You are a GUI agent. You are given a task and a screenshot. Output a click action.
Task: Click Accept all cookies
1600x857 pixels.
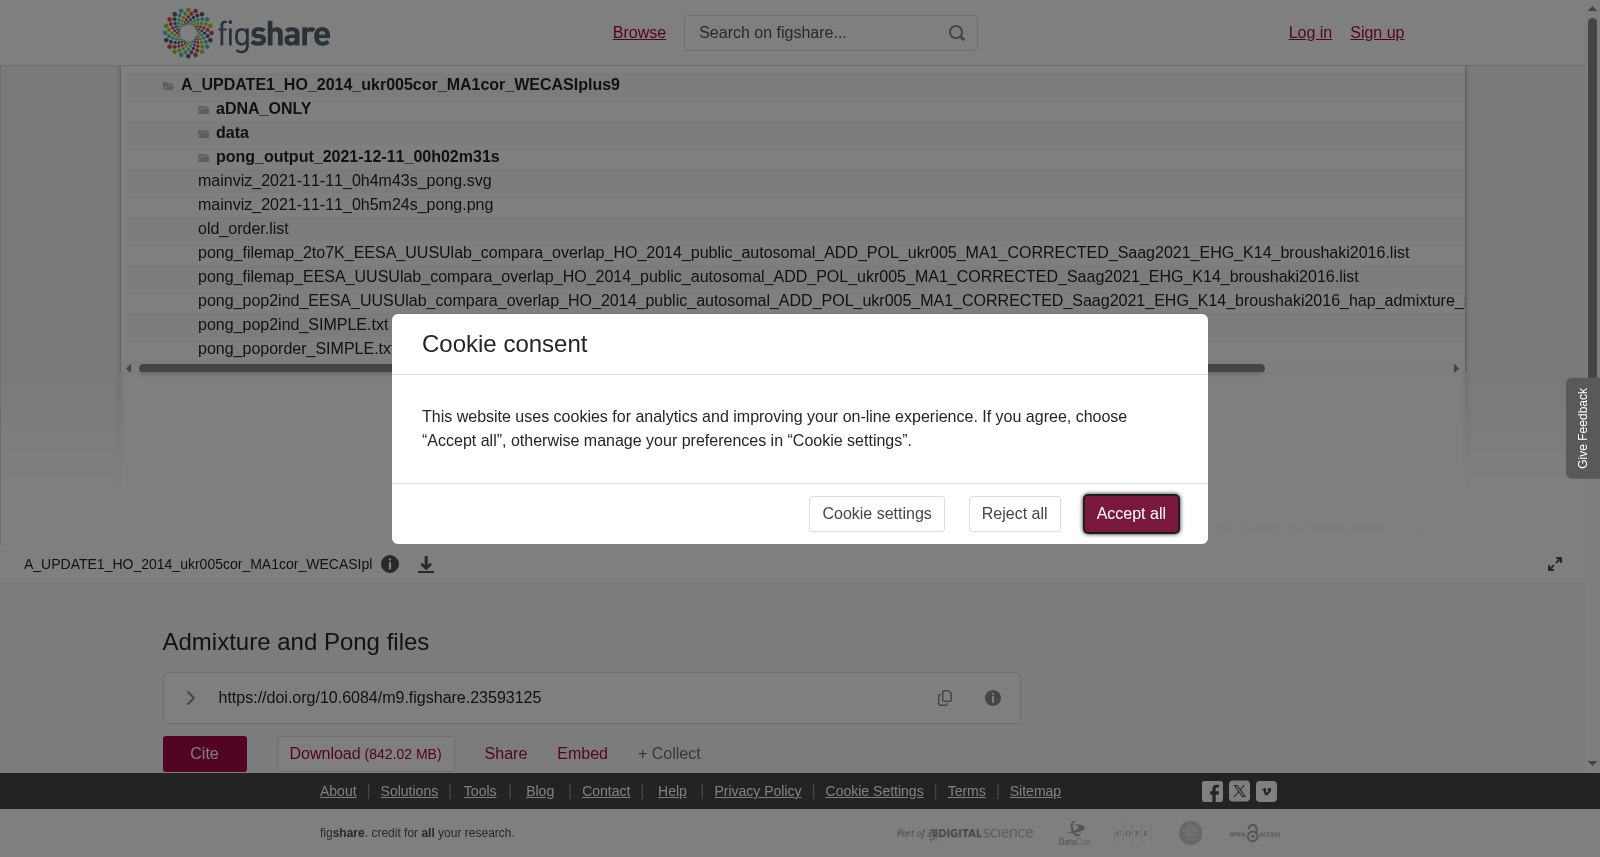1131,514
